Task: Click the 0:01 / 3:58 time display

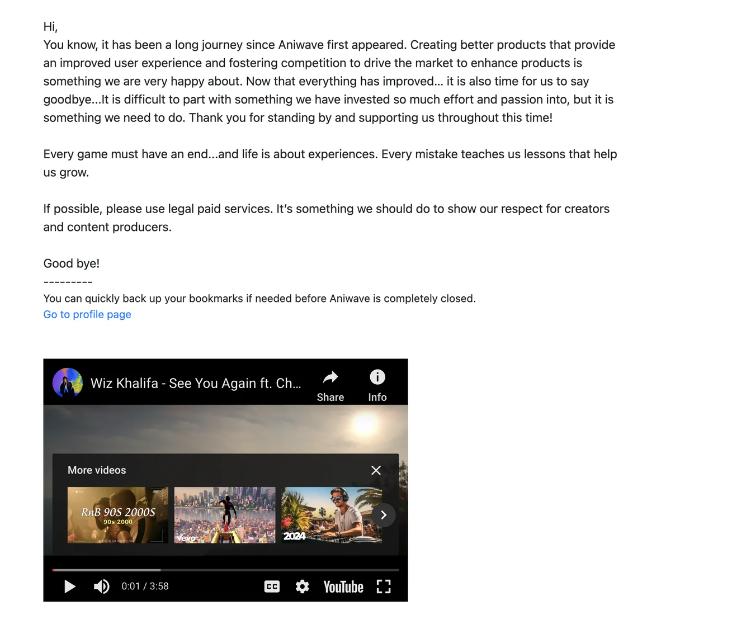Action: pyautogui.click(x=145, y=586)
